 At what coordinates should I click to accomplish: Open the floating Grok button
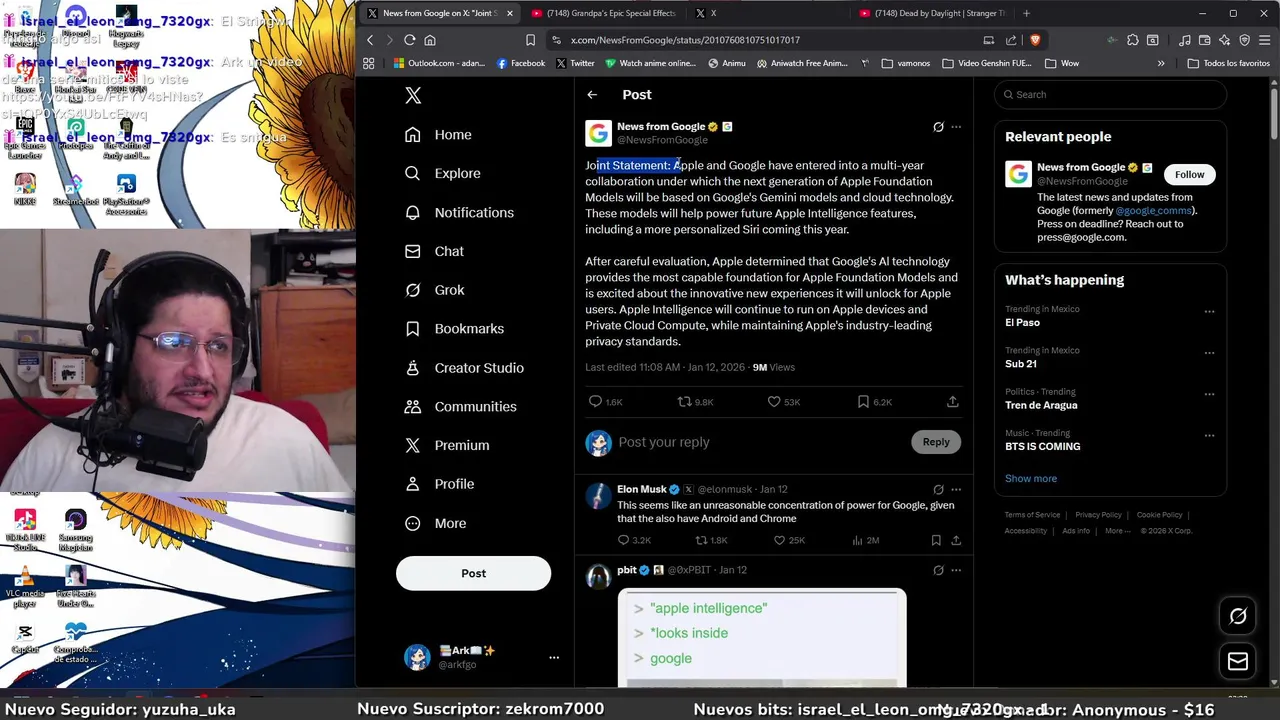coord(1238,616)
